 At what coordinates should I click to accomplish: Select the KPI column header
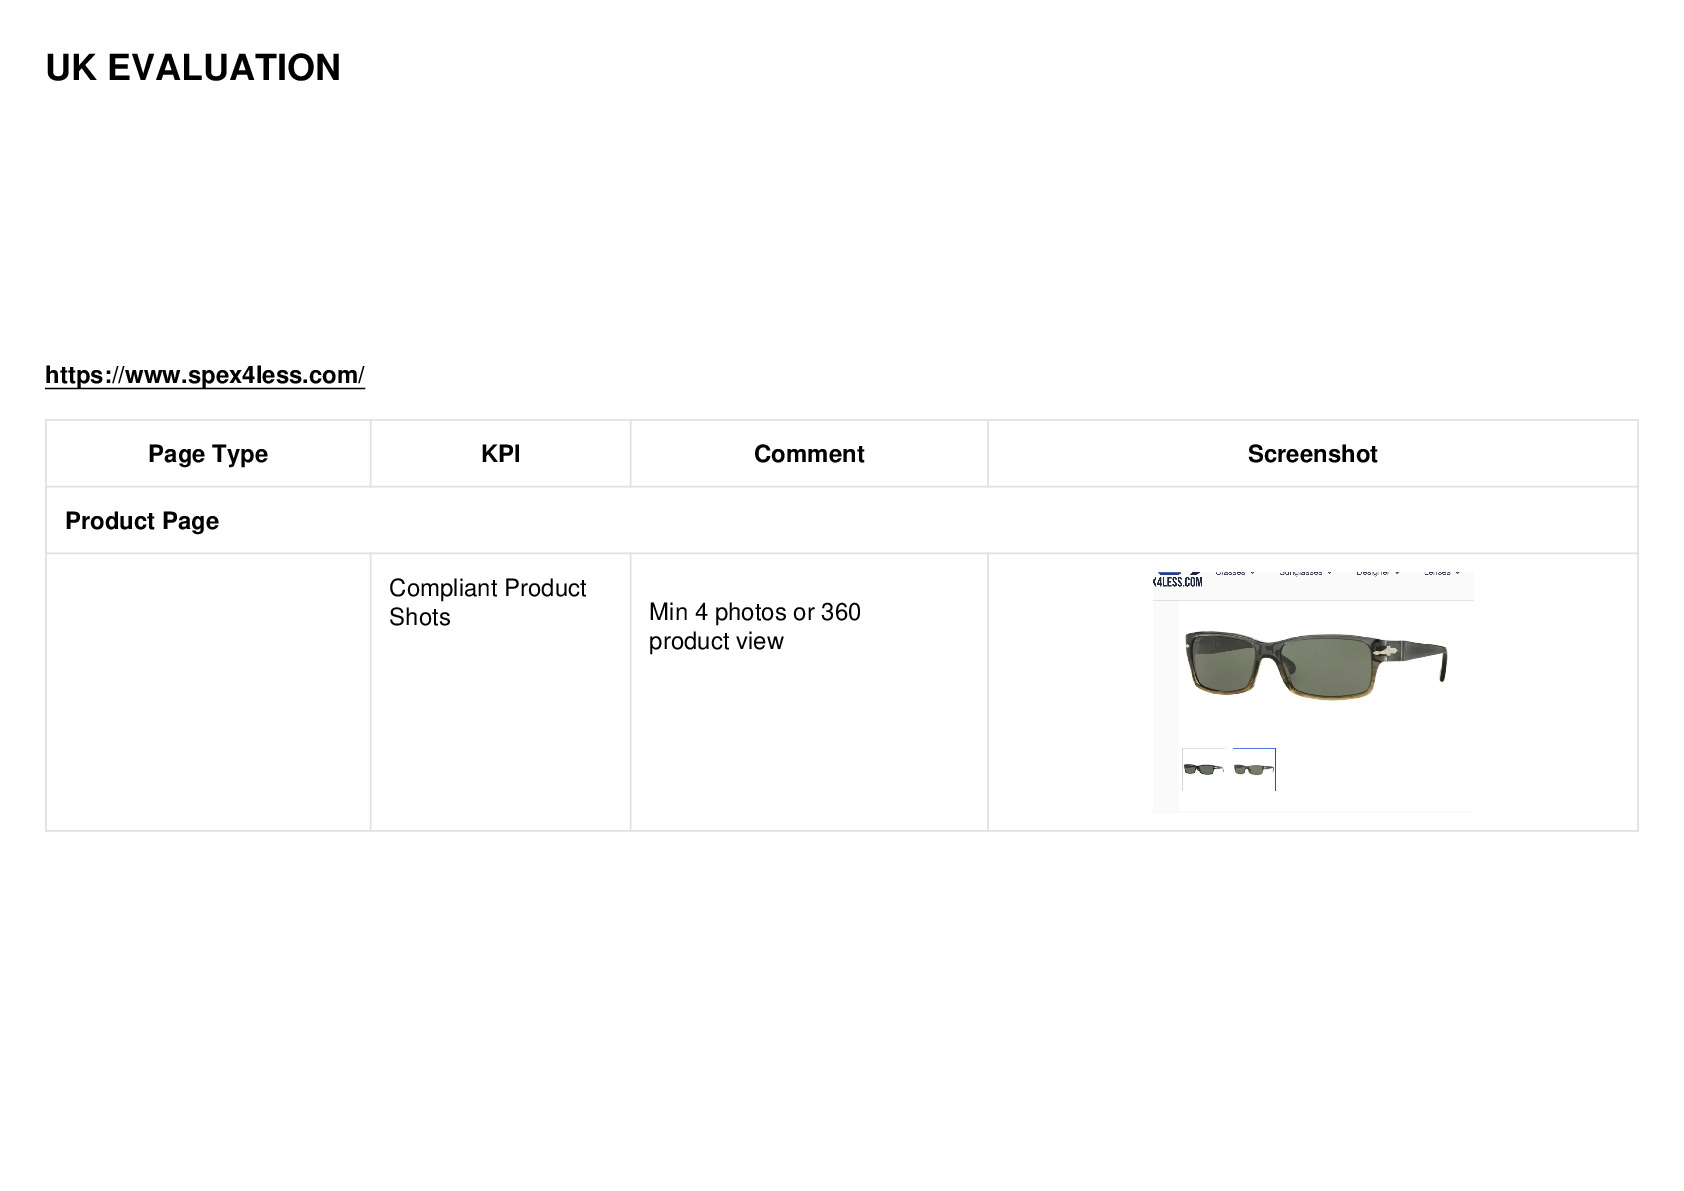point(501,454)
